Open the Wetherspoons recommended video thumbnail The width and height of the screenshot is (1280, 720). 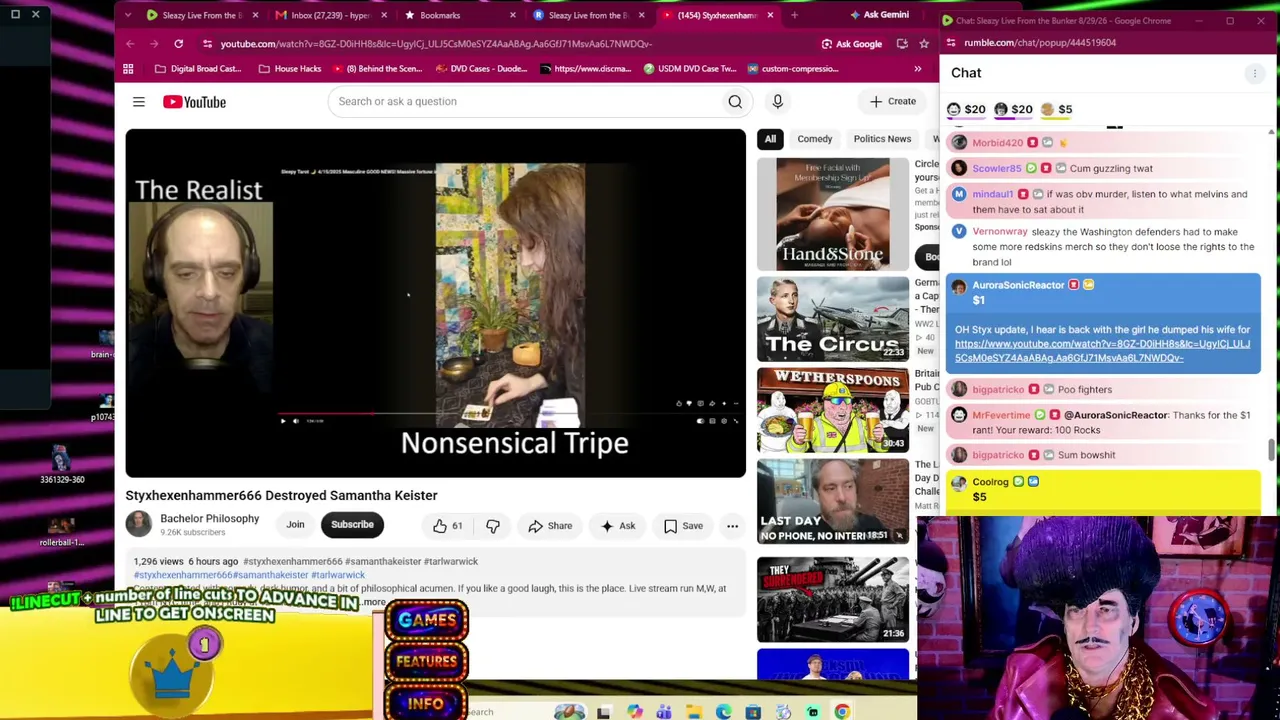[833, 410]
